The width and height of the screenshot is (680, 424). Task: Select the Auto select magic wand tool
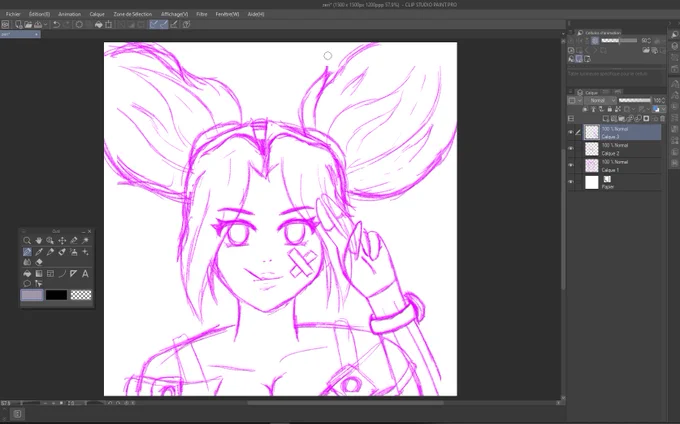pos(85,241)
